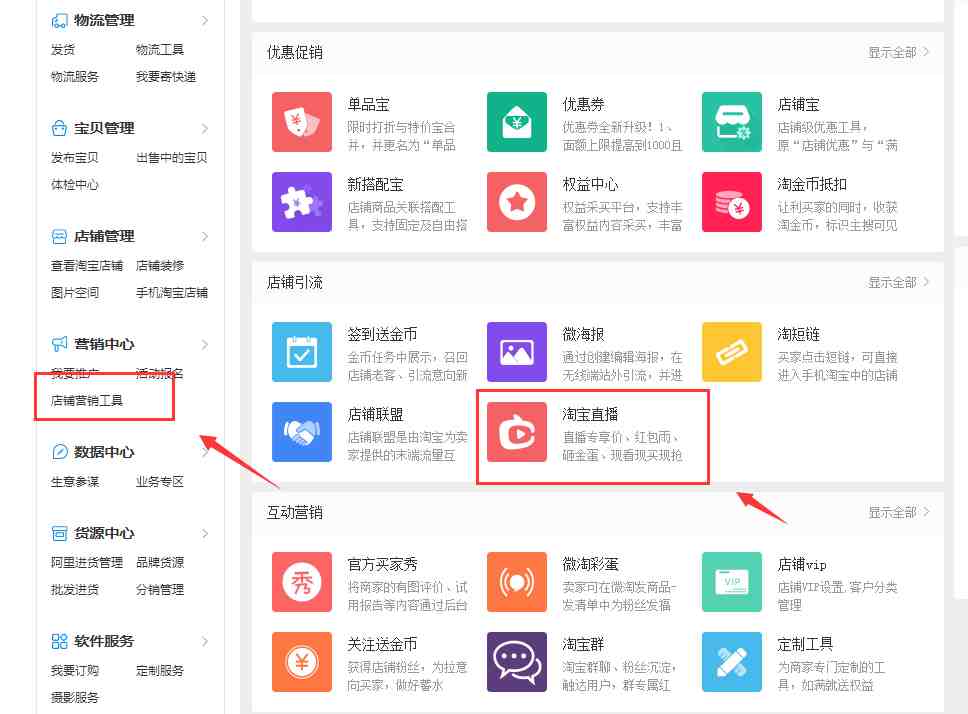Select 发货 under 物流管理
The image size is (968, 714).
coord(63,49)
